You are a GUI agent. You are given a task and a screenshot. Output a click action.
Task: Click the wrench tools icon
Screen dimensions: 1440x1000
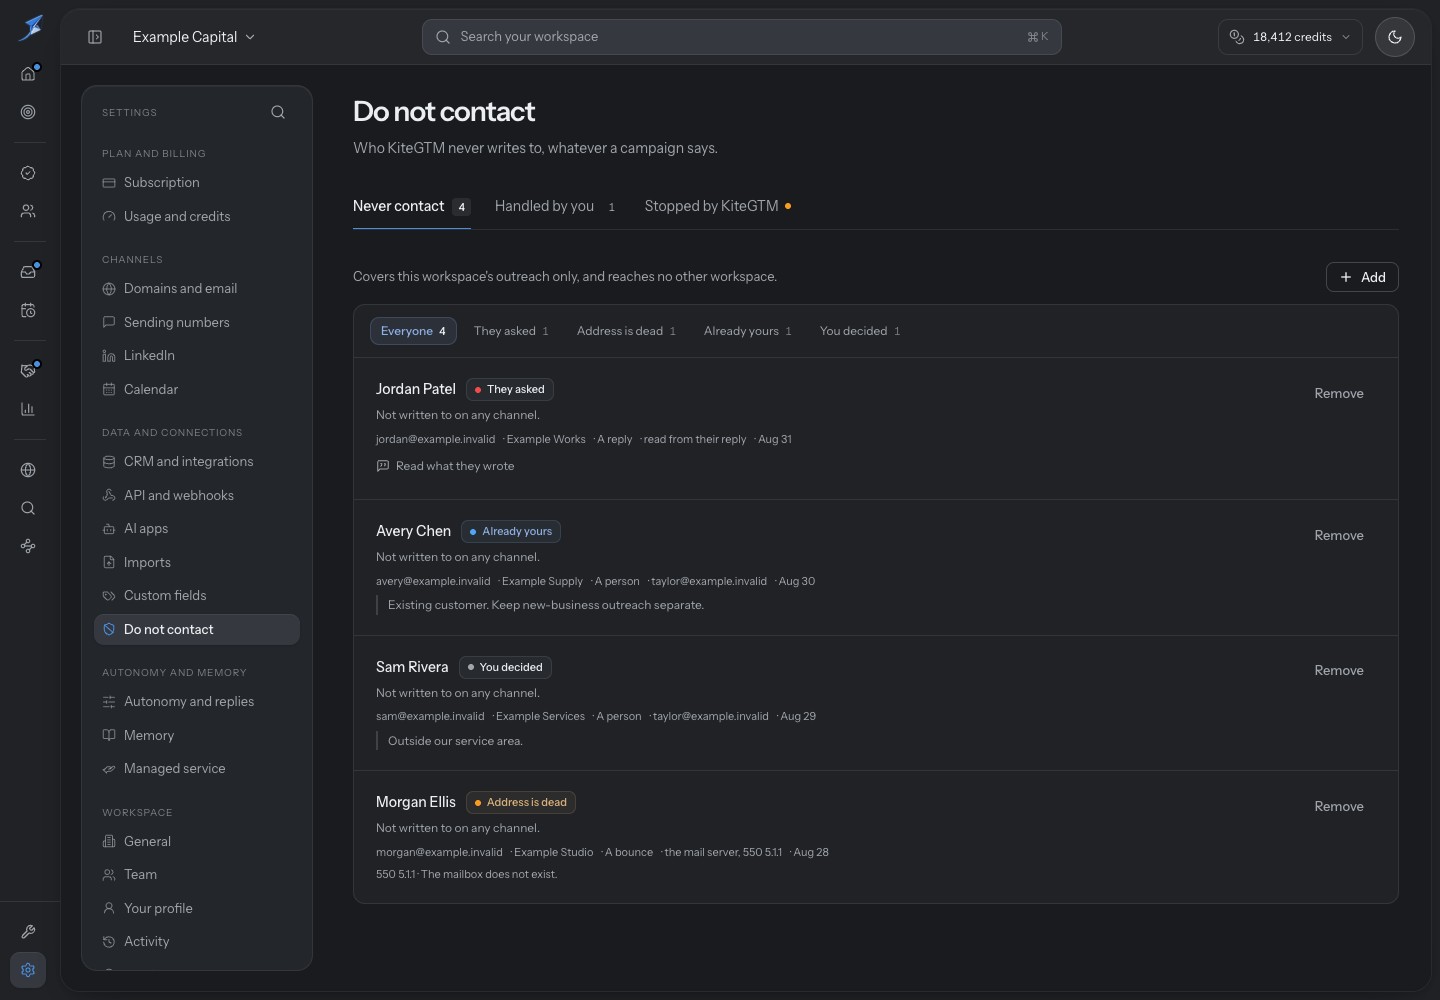point(28,932)
